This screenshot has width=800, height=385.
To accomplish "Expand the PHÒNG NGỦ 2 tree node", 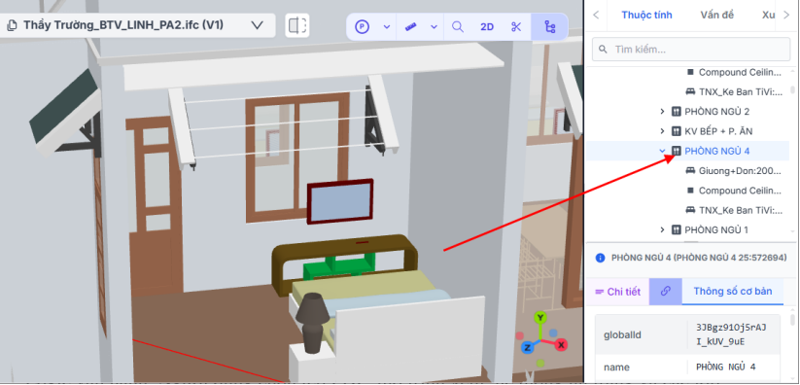I will (662, 111).
